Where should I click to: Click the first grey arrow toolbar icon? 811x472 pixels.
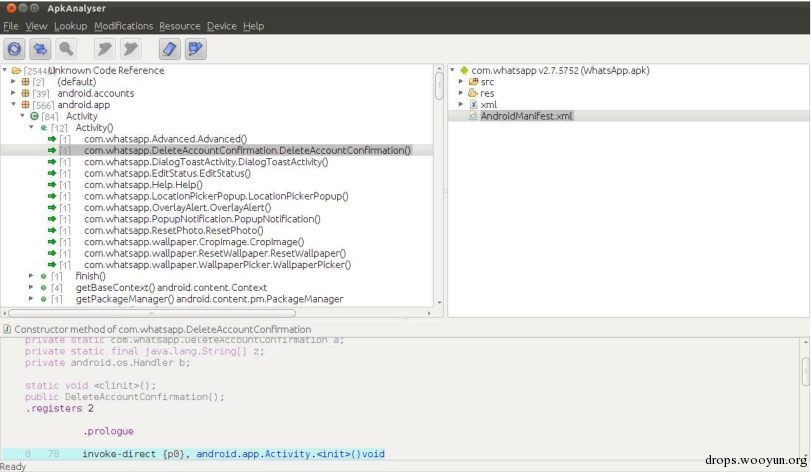[x=104, y=49]
